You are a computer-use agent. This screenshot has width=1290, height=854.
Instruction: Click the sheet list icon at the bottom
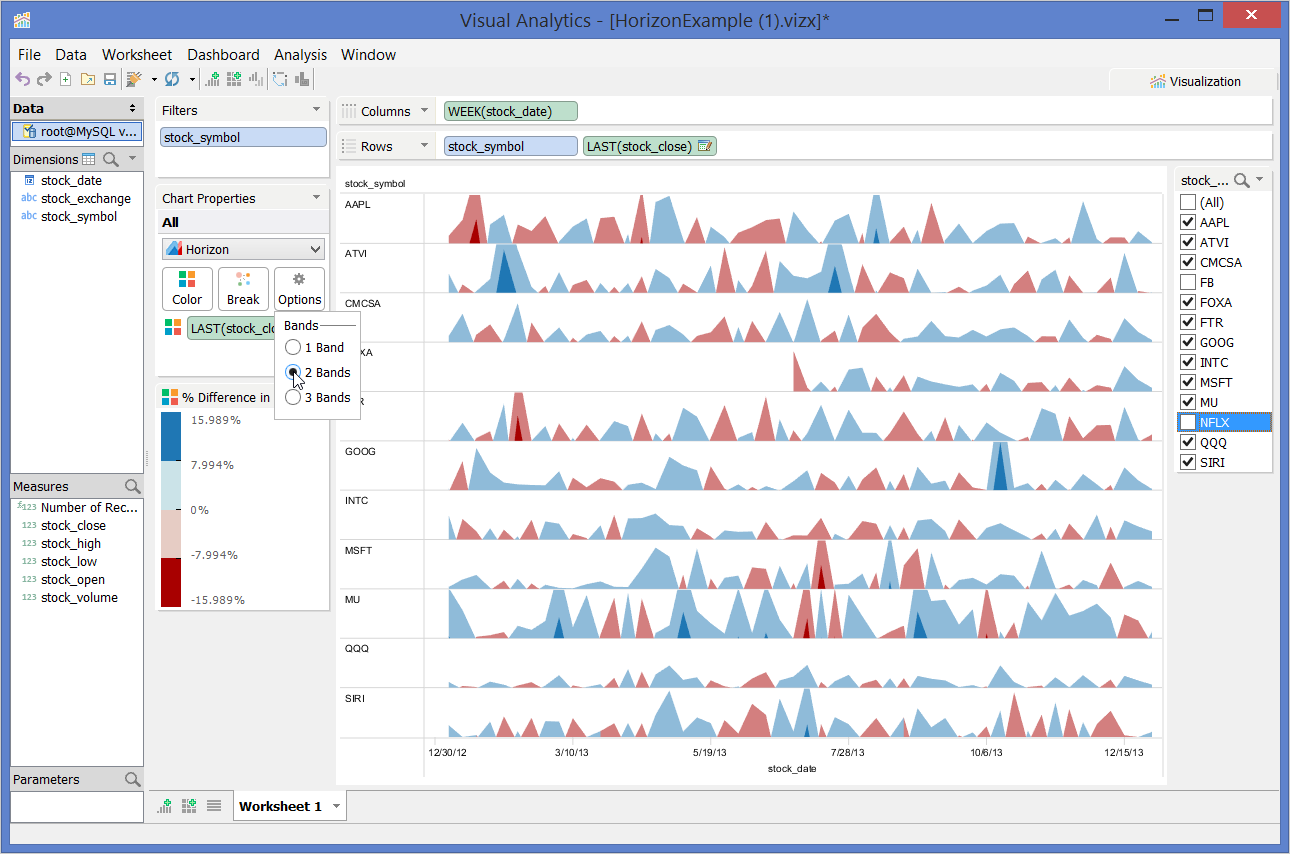214,806
